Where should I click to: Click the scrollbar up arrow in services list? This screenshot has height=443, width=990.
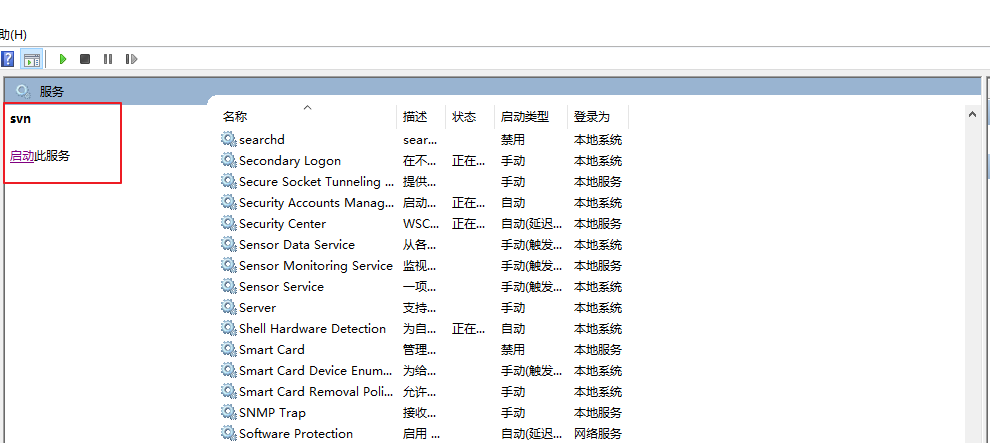point(971,115)
